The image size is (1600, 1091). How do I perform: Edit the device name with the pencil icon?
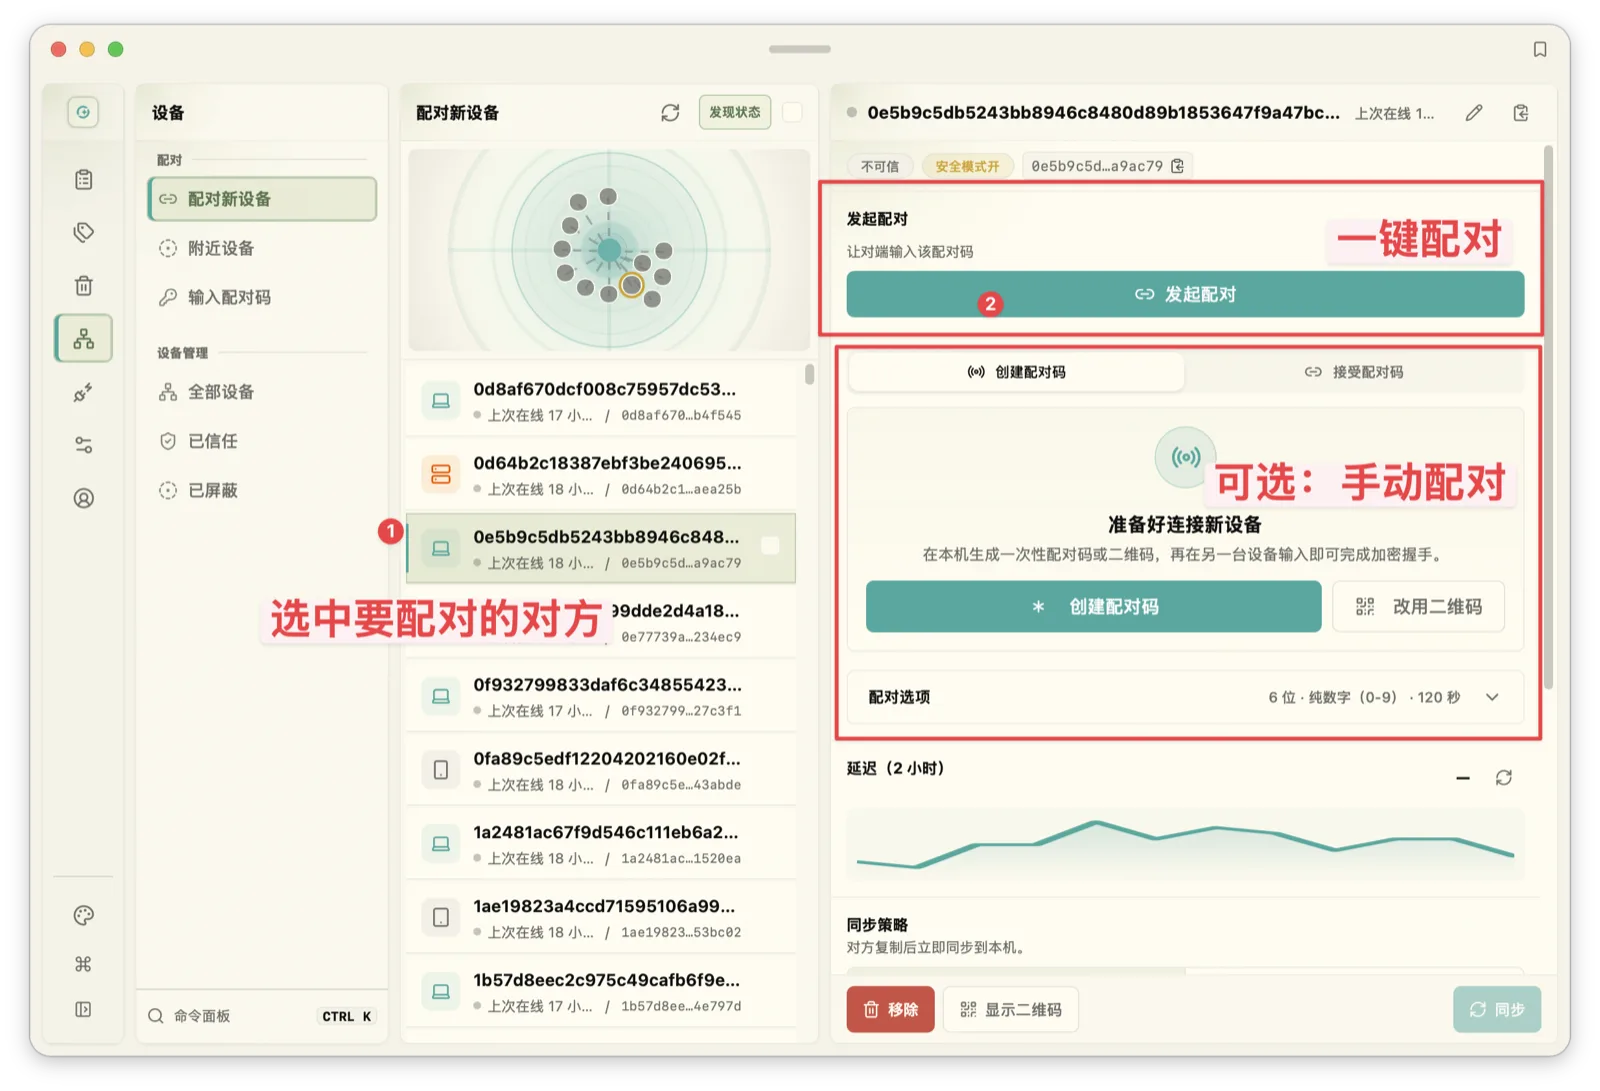(1474, 113)
